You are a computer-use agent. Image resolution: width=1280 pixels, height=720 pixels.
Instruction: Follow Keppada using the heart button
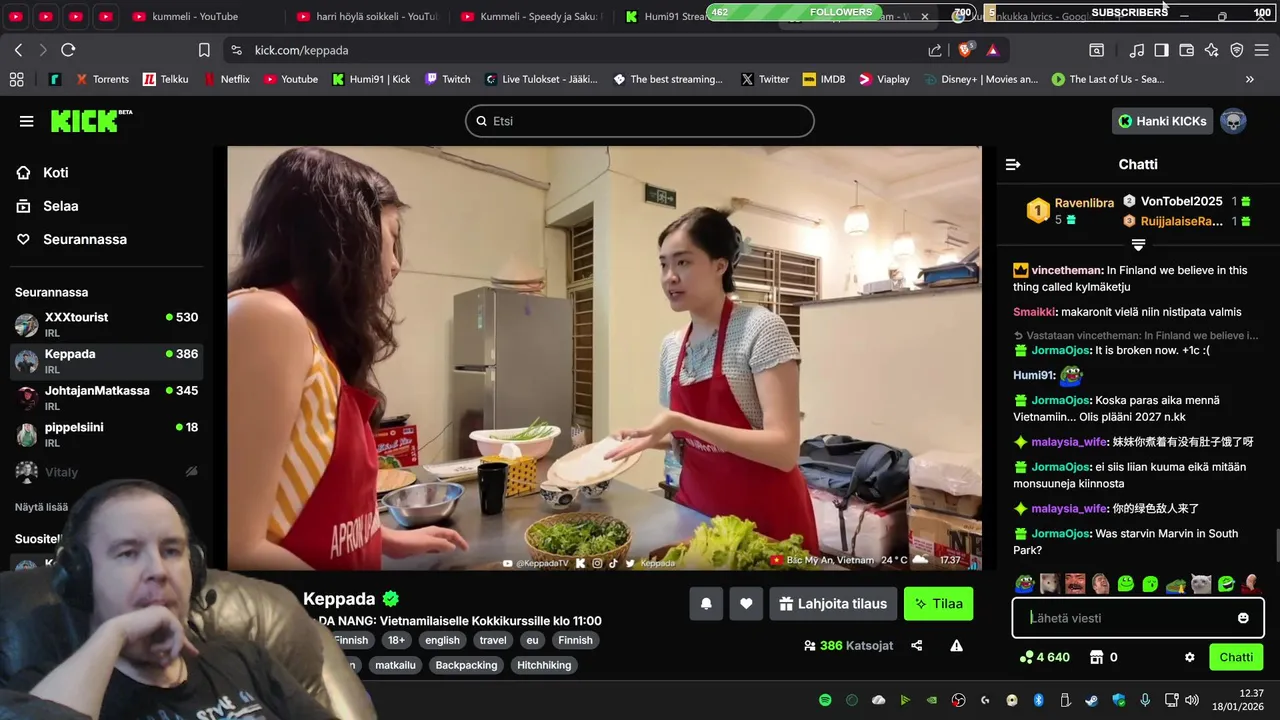746,604
